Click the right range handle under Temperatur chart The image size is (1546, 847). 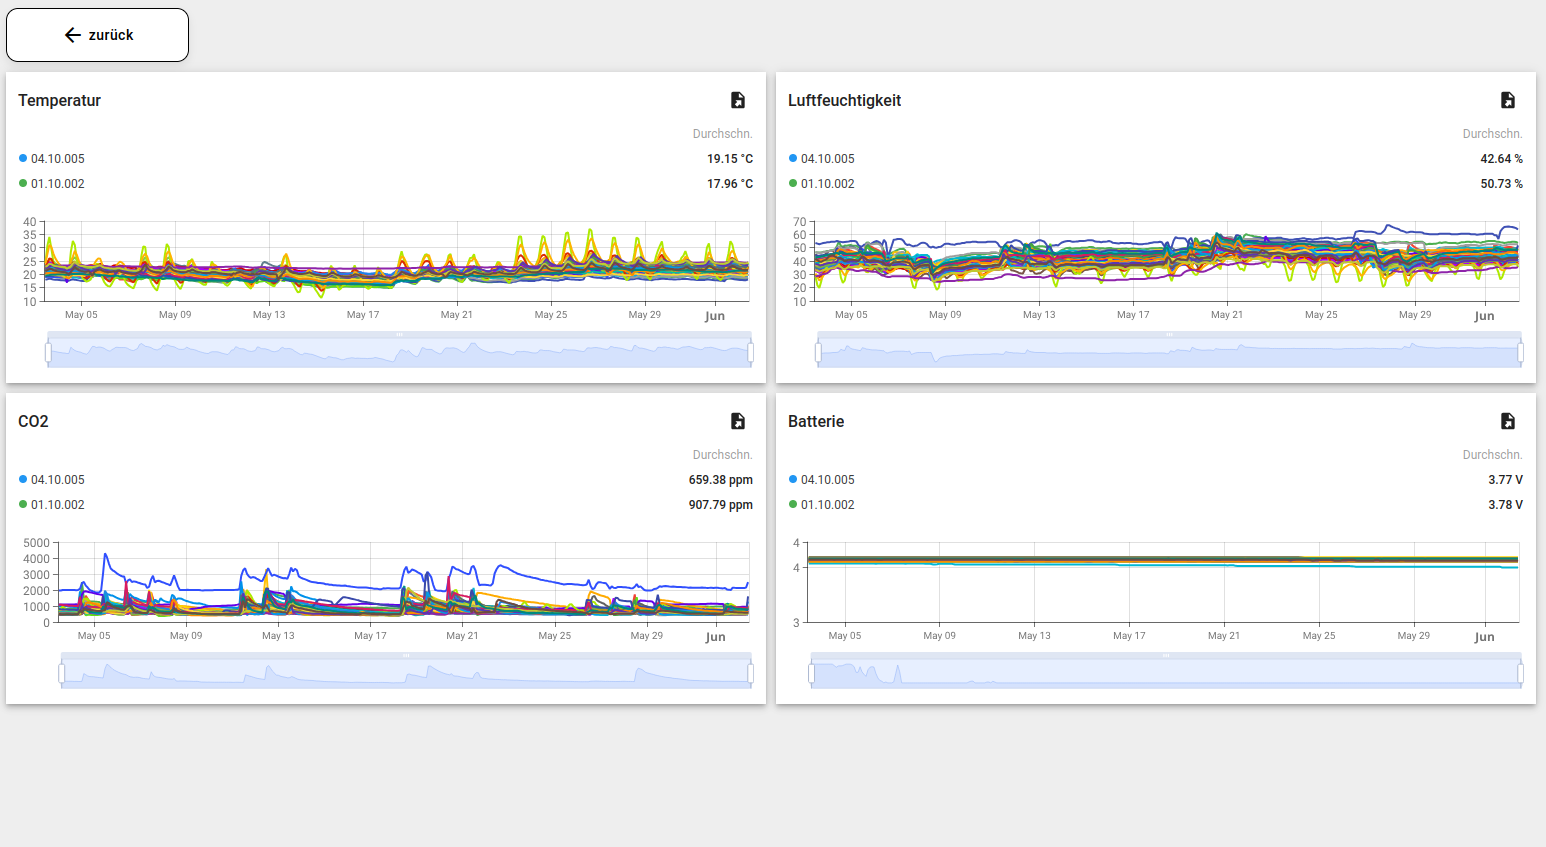click(750, 352)
